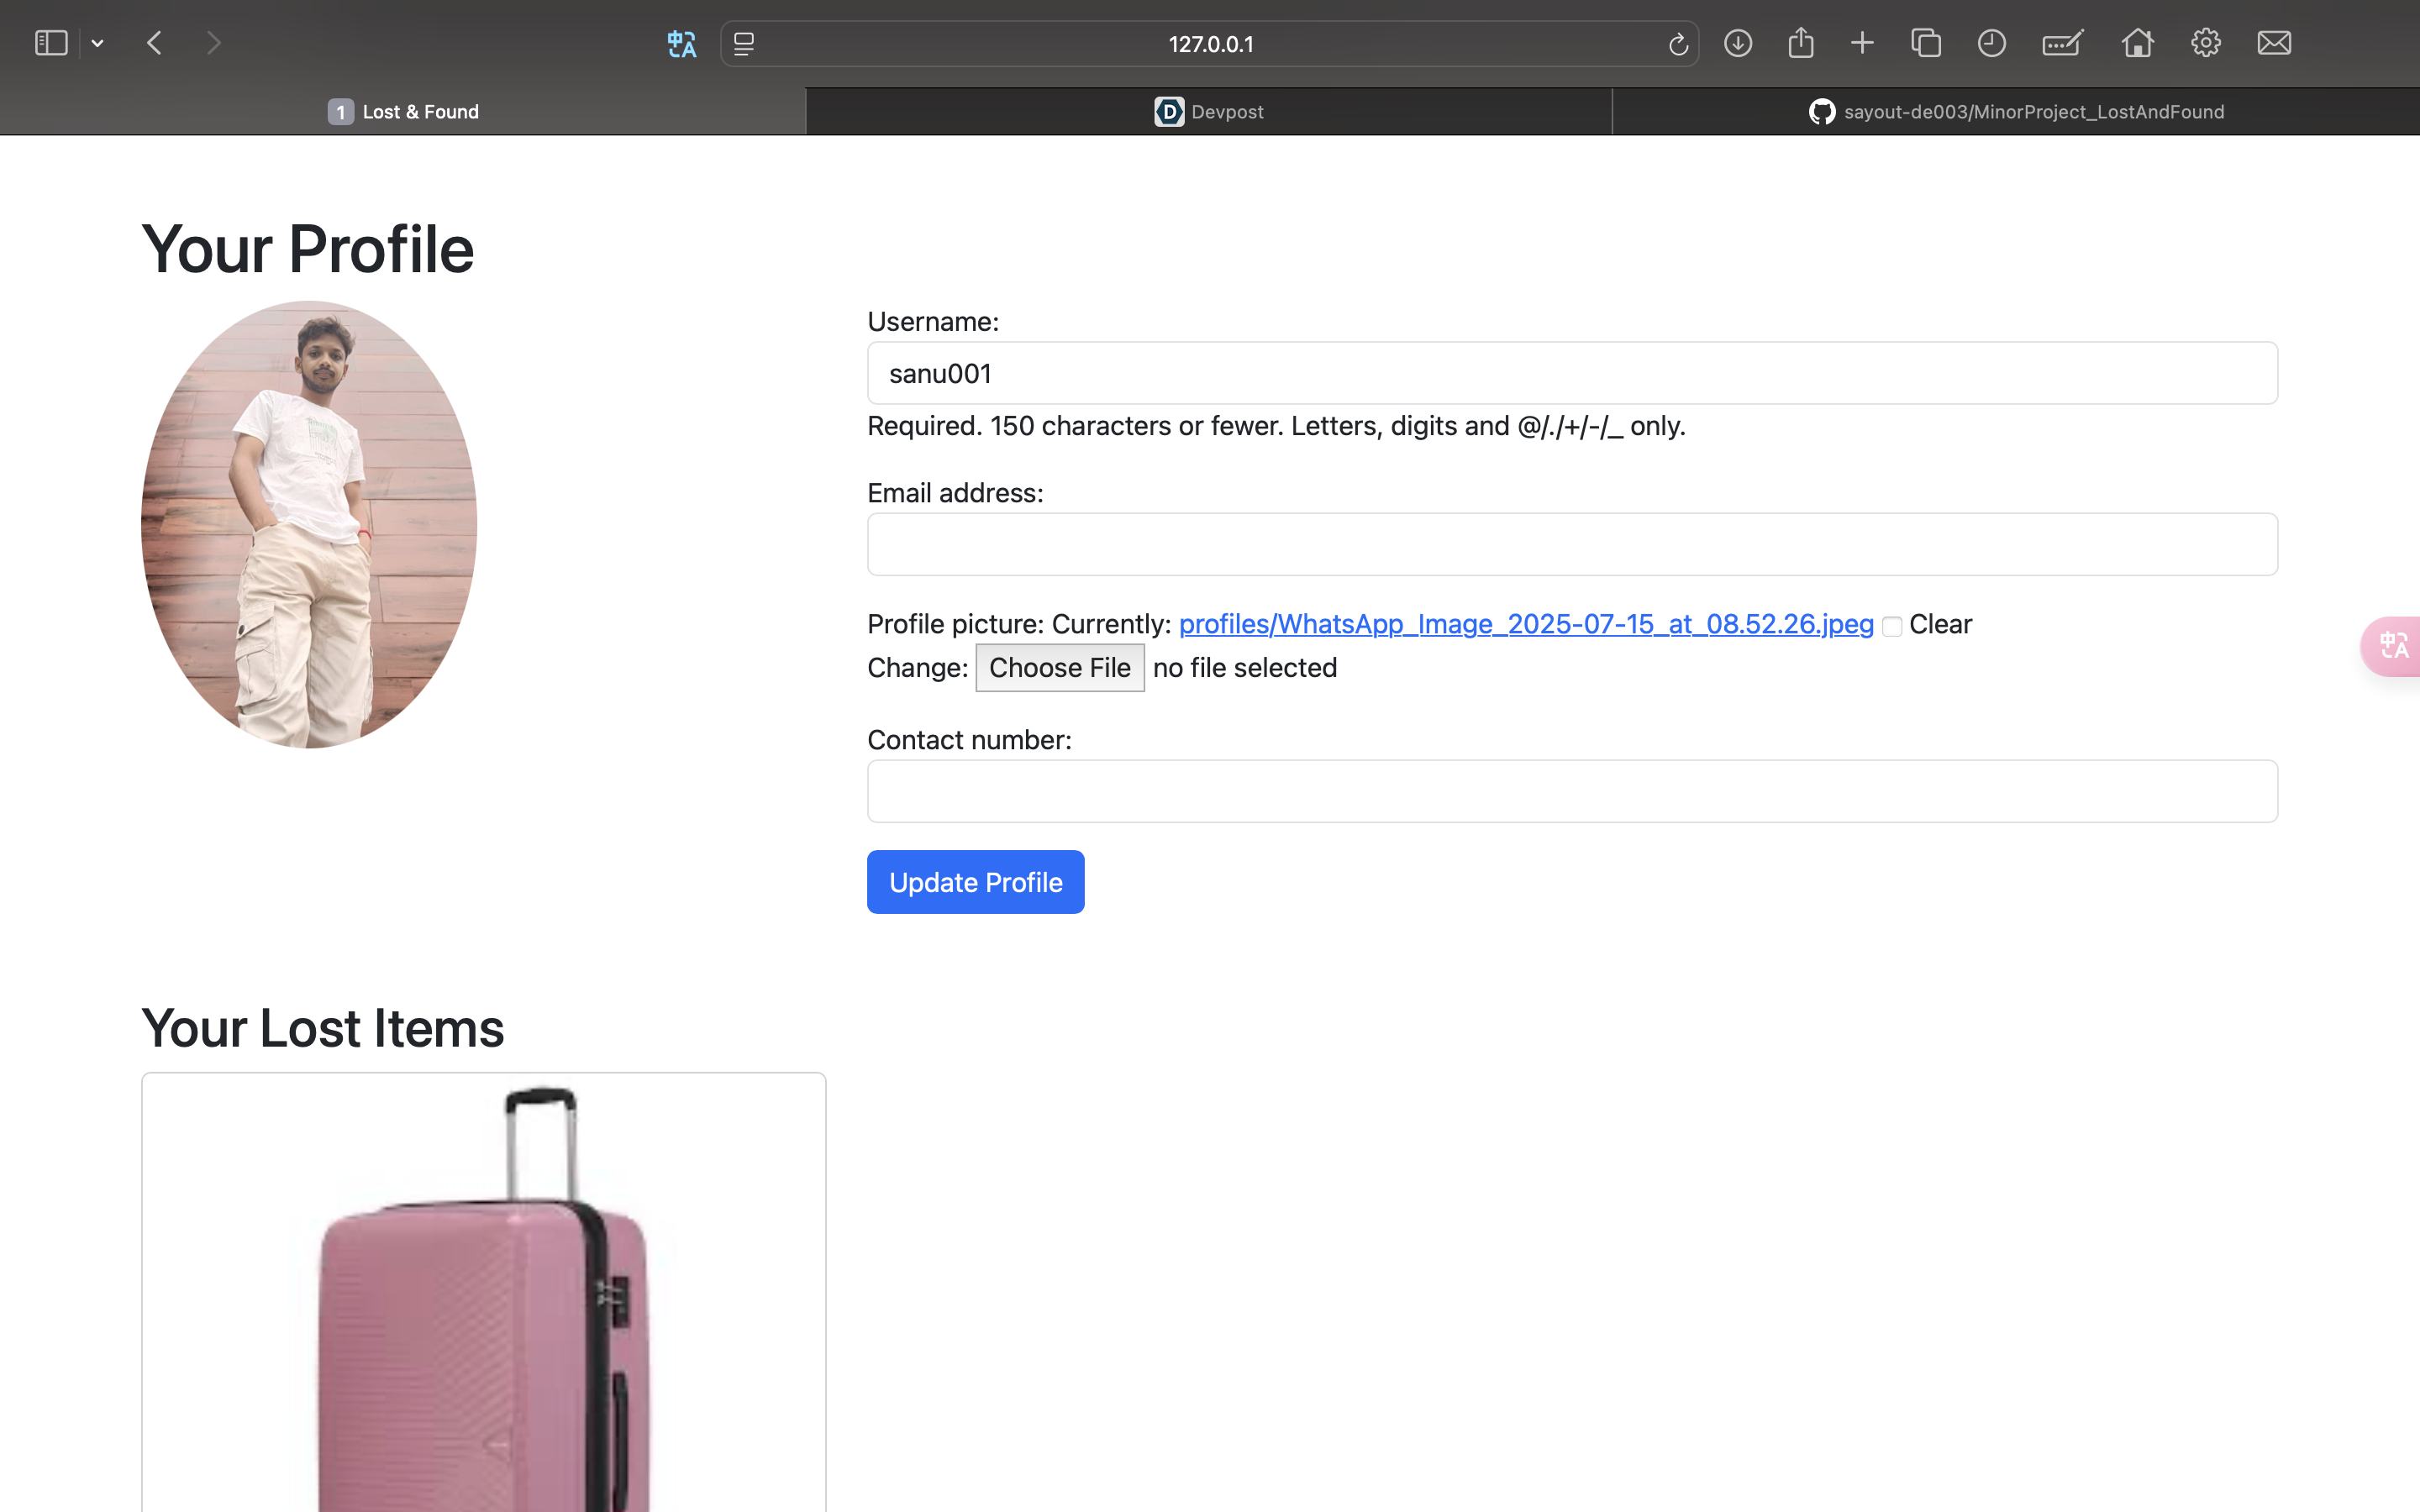2420x1512 pixels.
Task: Open a new tab with the plus icon
Action: point(1862,43)
